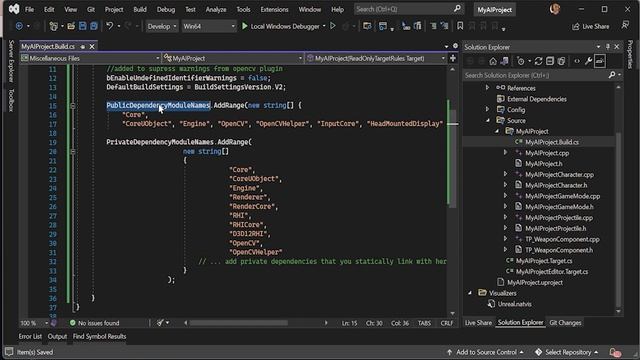Click the Open File folder icon
Screen dimensions: 640x360
click(71, 26)
